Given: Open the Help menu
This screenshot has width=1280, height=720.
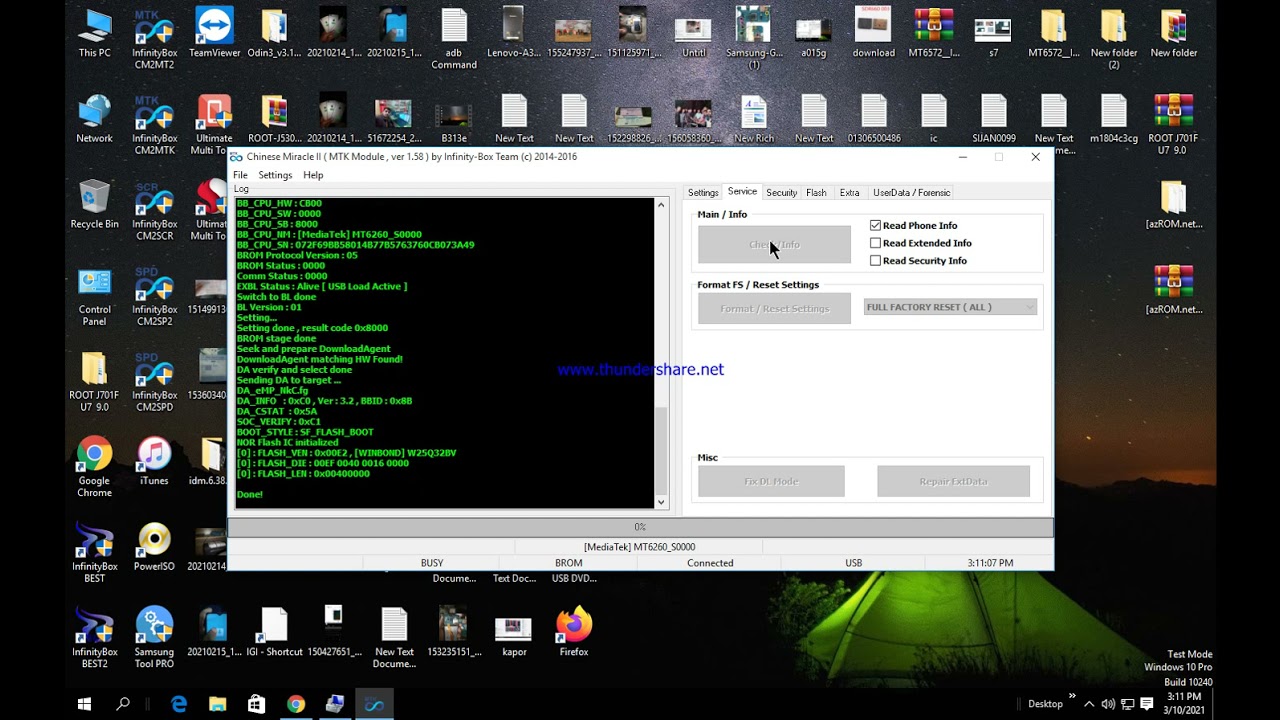Looking at the screenshot, I should (313, 175).
